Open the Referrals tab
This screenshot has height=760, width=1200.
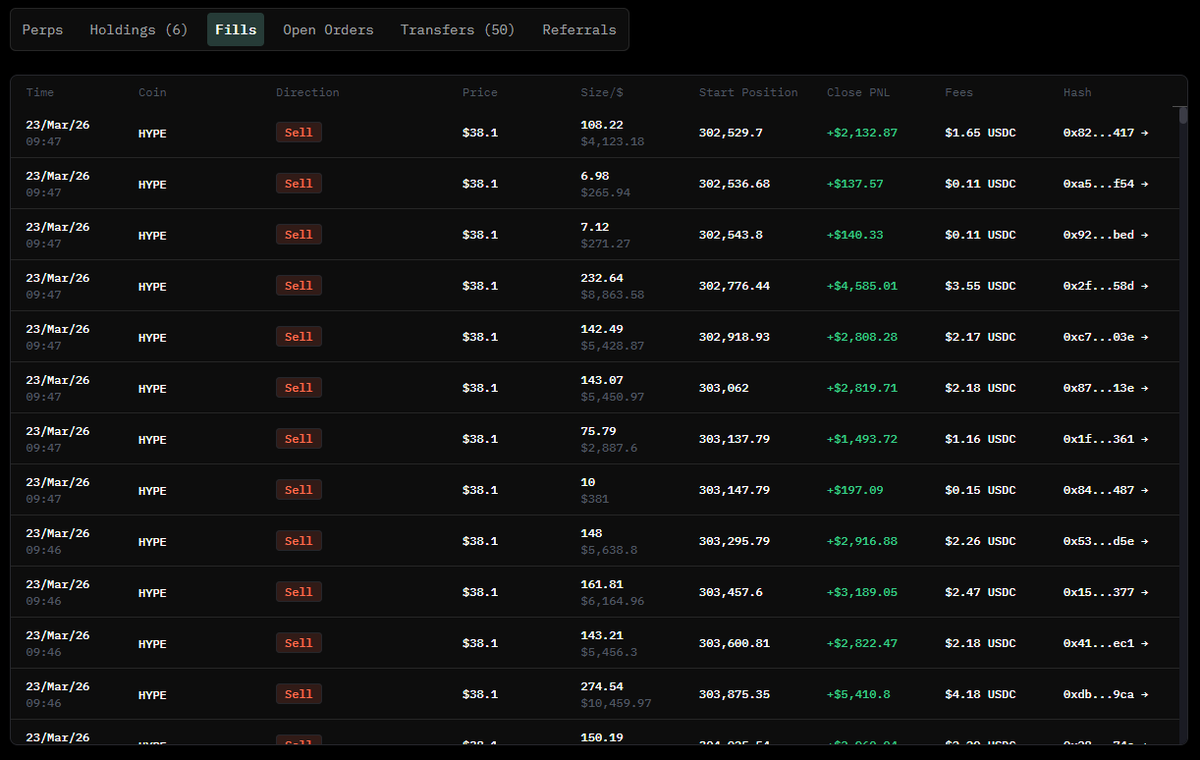coord(579,30)
